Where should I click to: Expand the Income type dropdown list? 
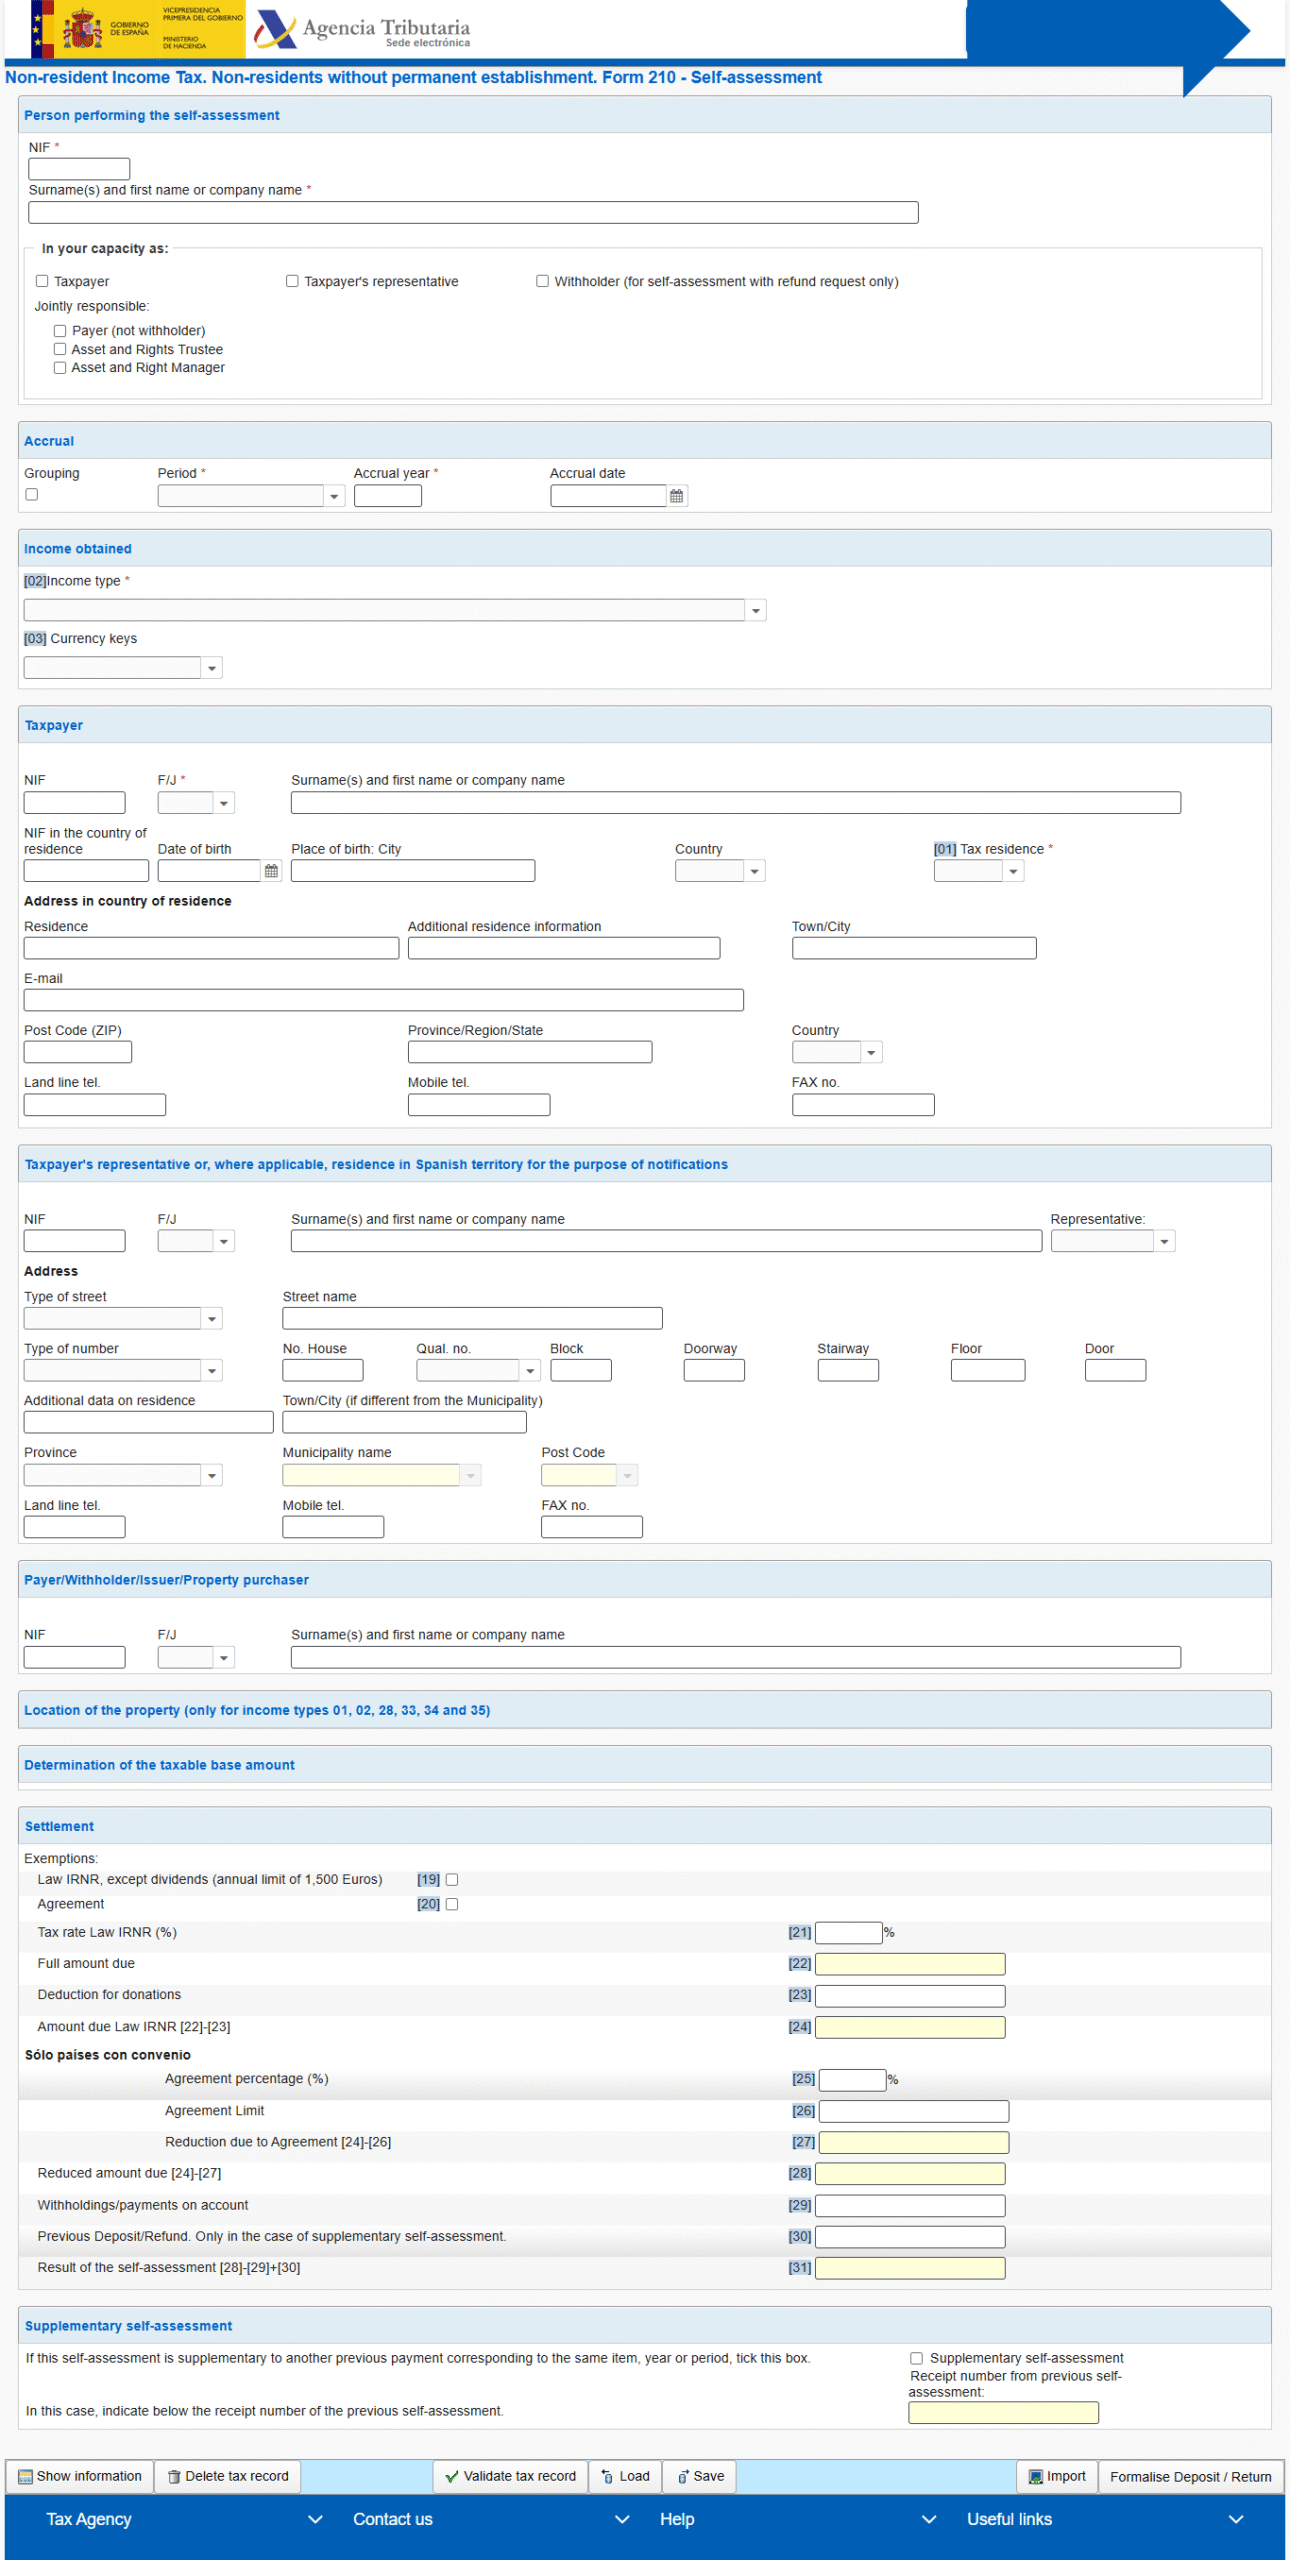click(756, 611)
